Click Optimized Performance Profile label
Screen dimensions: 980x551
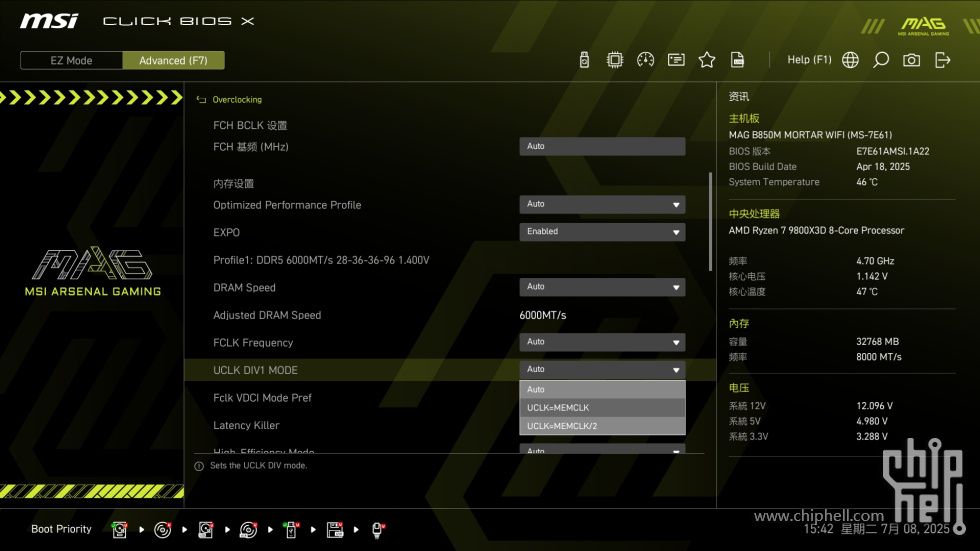(287, 205)
